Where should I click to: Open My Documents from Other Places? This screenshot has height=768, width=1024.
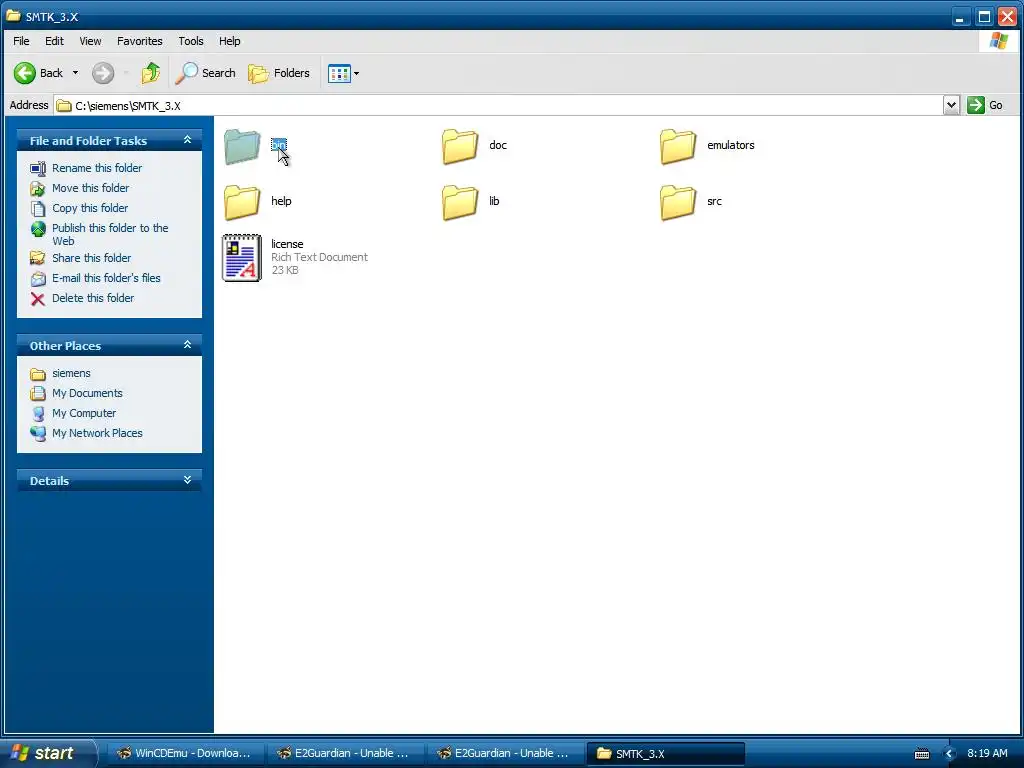click(x=87, y=393)
